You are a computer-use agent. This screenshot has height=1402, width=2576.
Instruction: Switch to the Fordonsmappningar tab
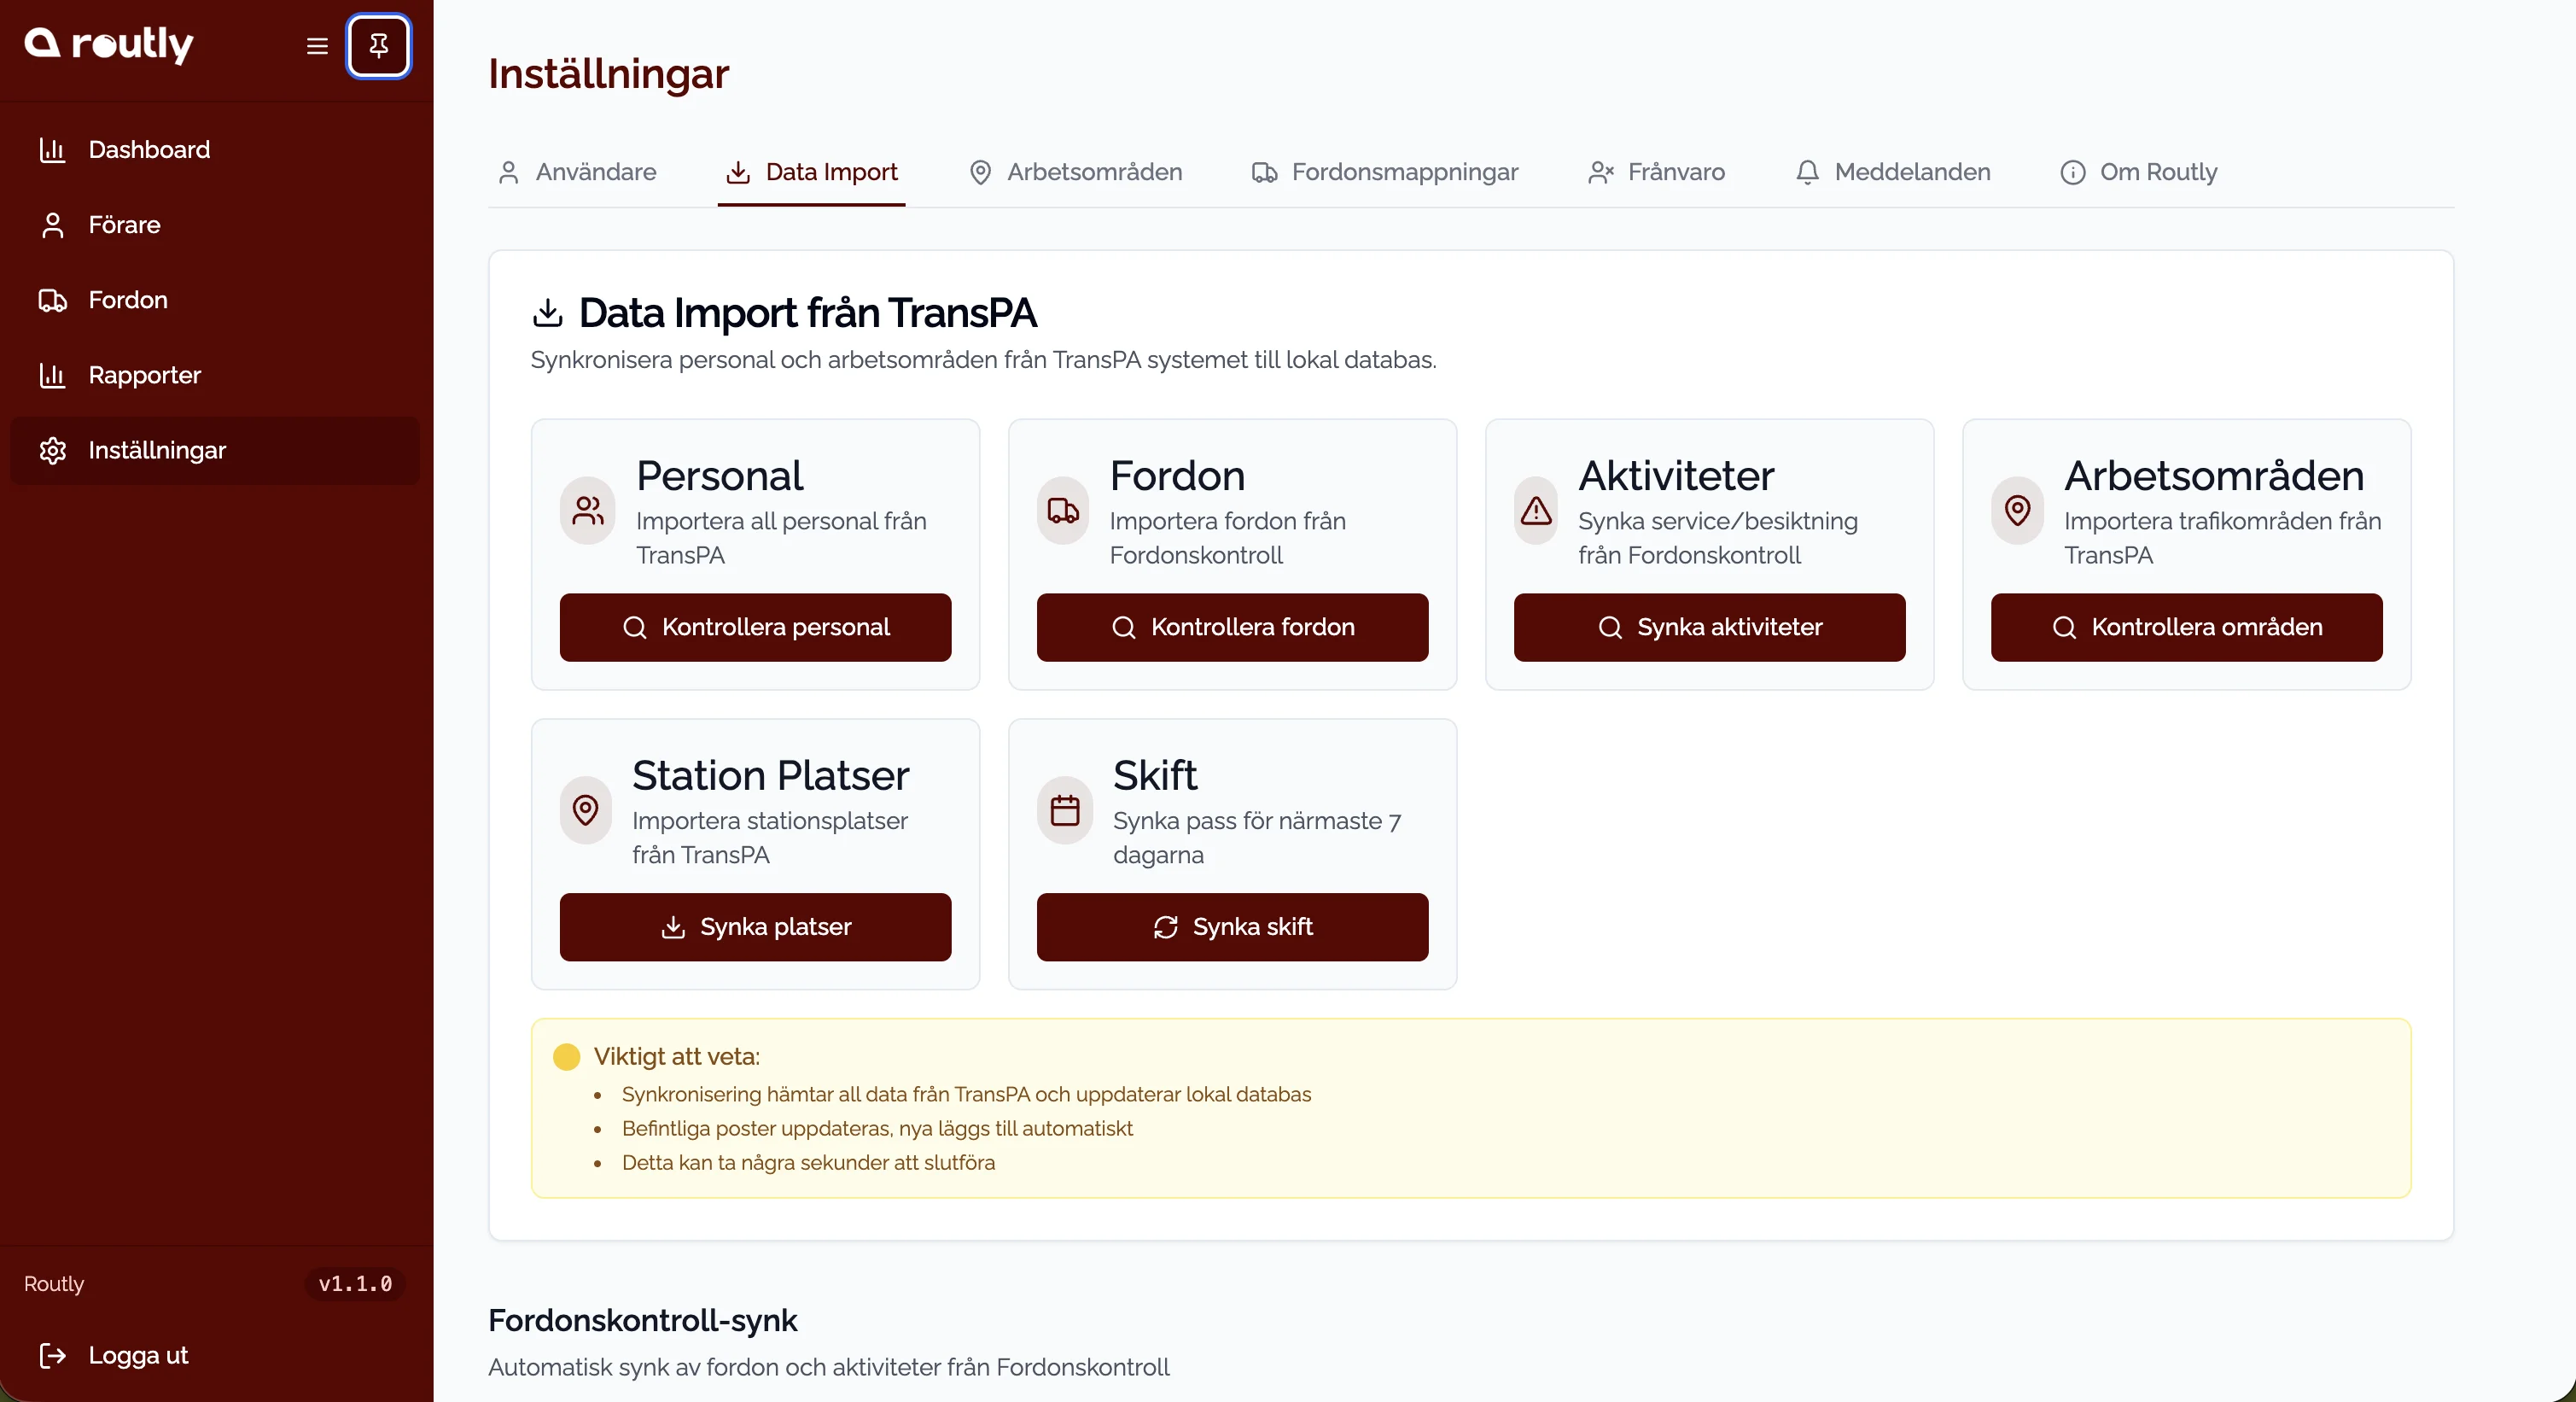(x=1385, y=172)
